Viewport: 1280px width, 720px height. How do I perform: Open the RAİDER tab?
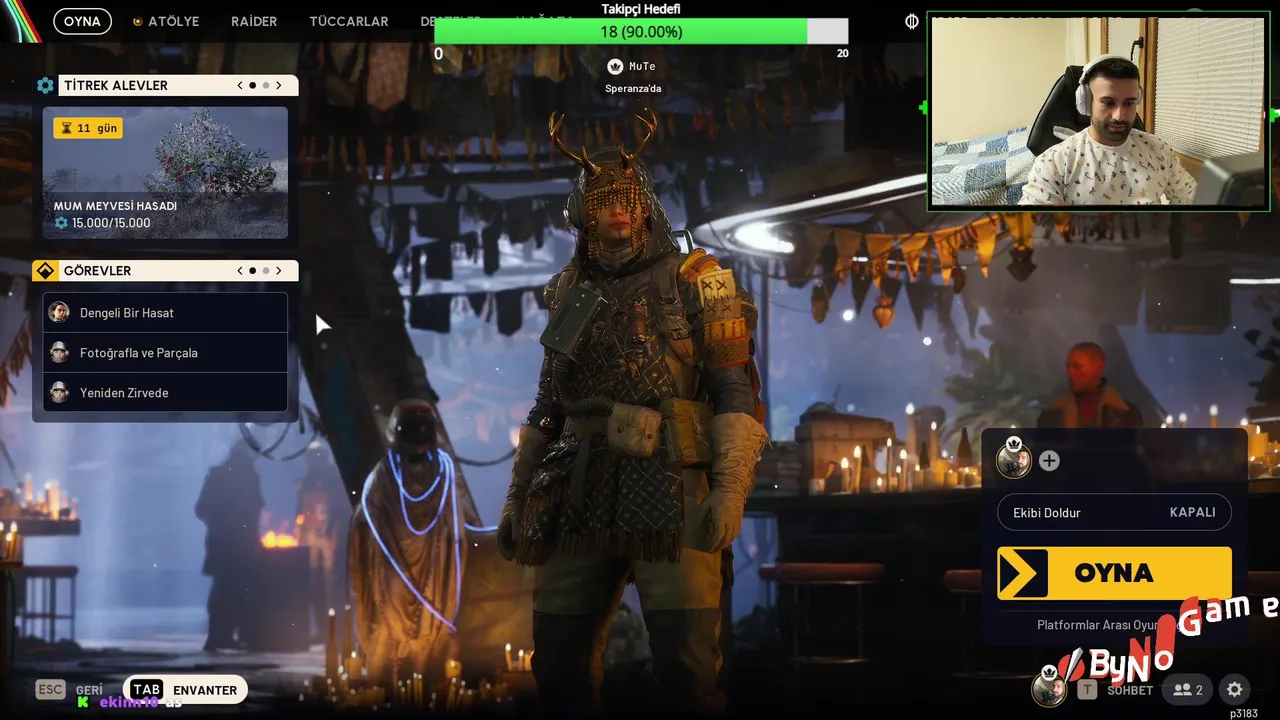point(254,21)
